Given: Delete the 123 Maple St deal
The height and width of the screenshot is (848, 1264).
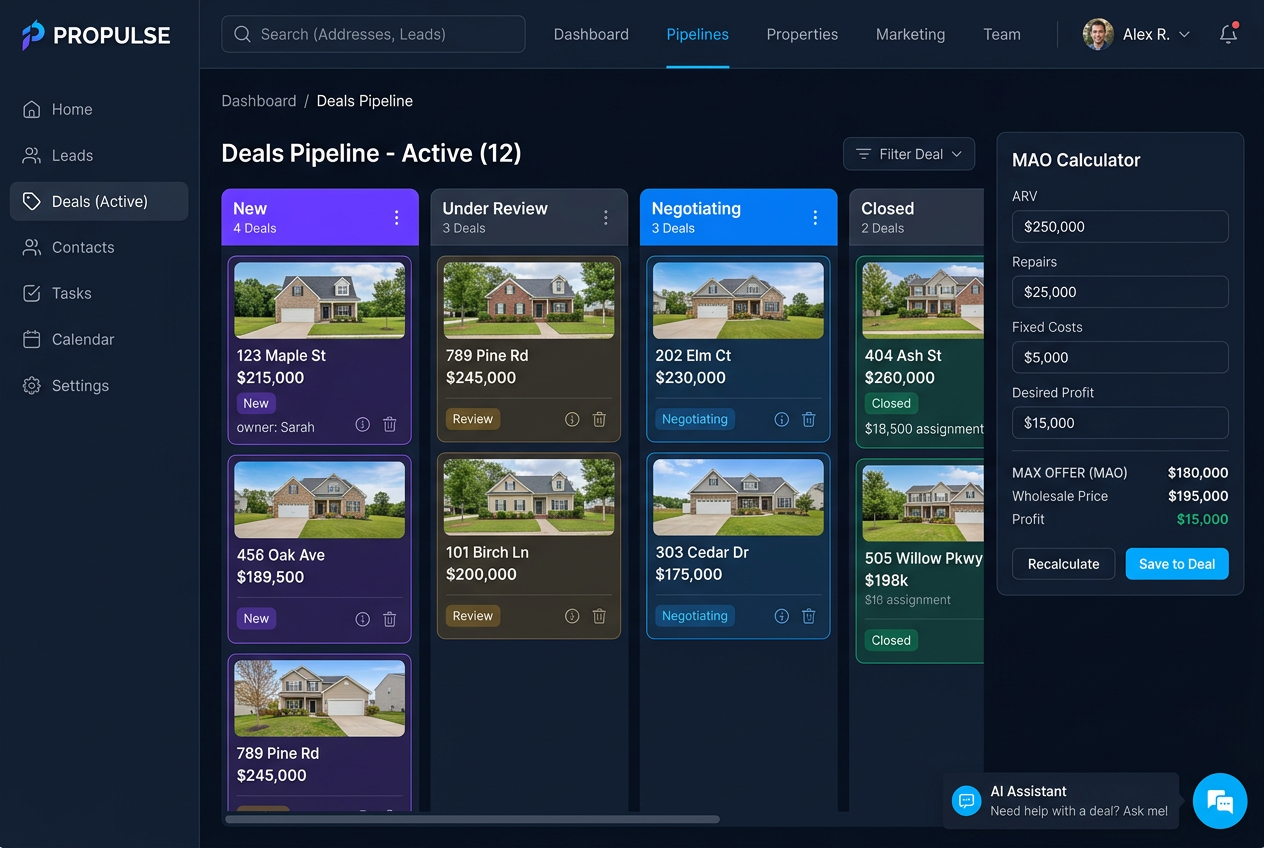Looking at the screenshot, I should point(390,424).
